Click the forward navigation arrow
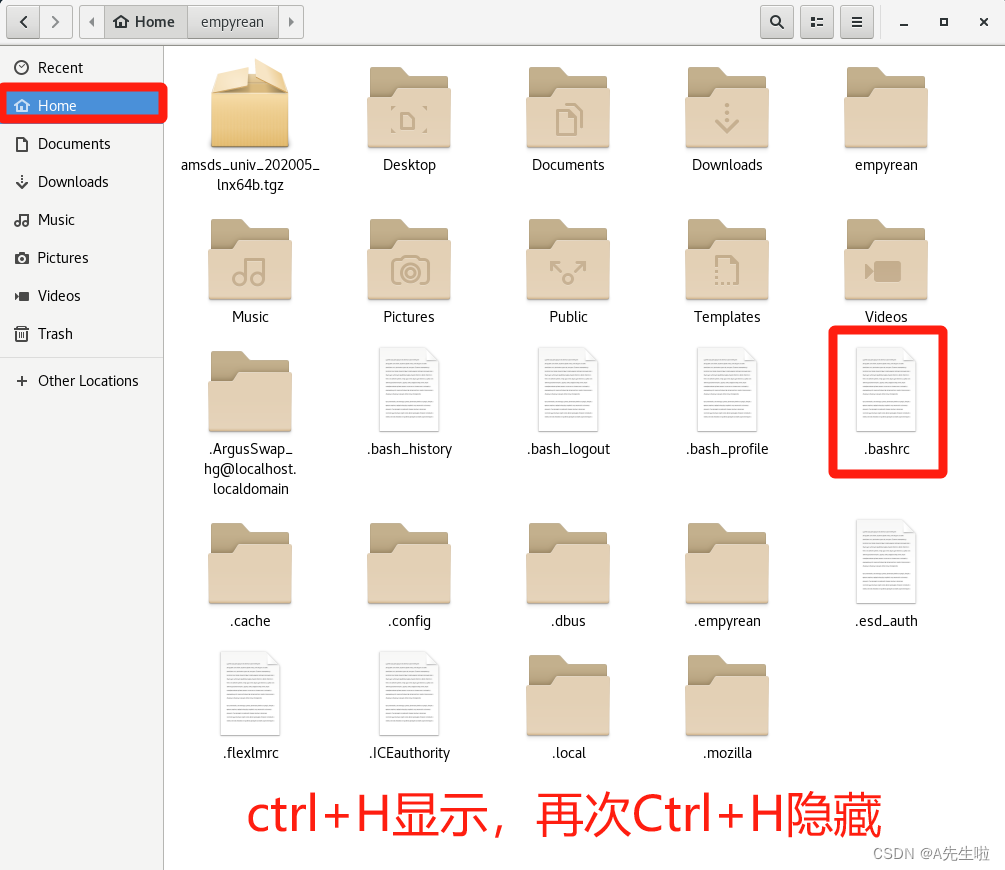The image size is (1005, 870). click(x=56, y=21)
